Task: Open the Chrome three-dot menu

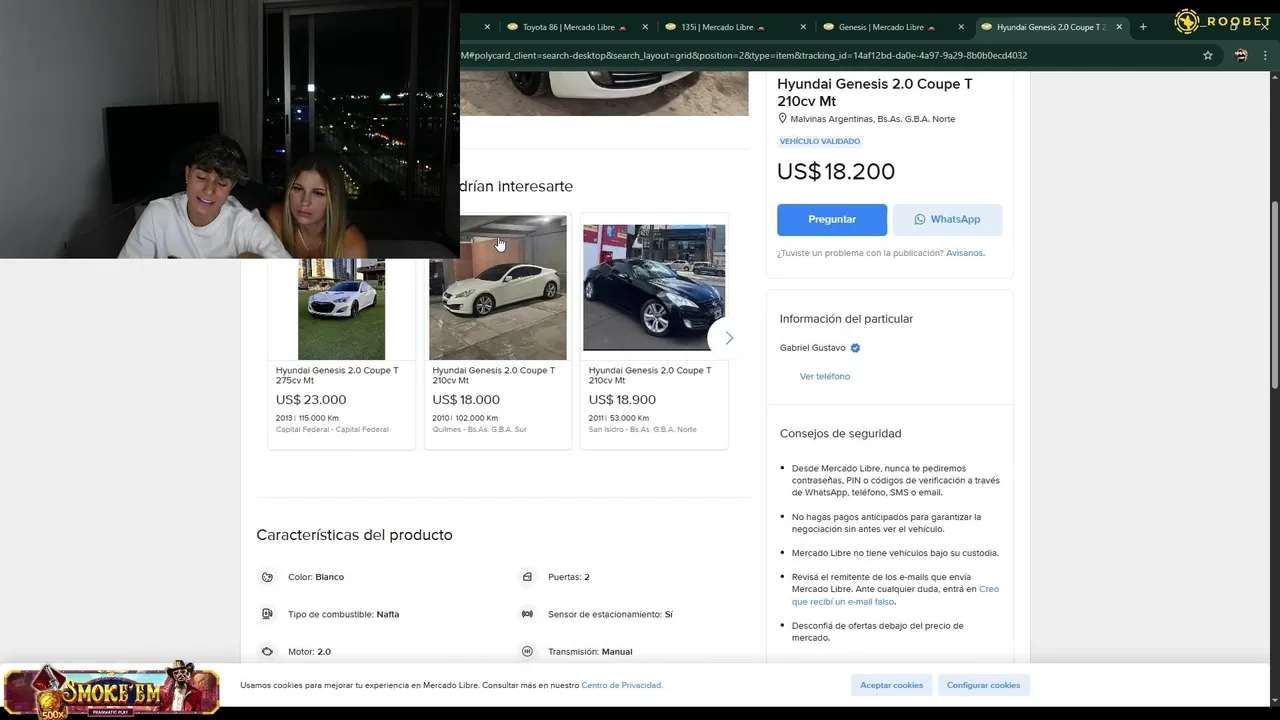Action: click(x=1267, y=55)
